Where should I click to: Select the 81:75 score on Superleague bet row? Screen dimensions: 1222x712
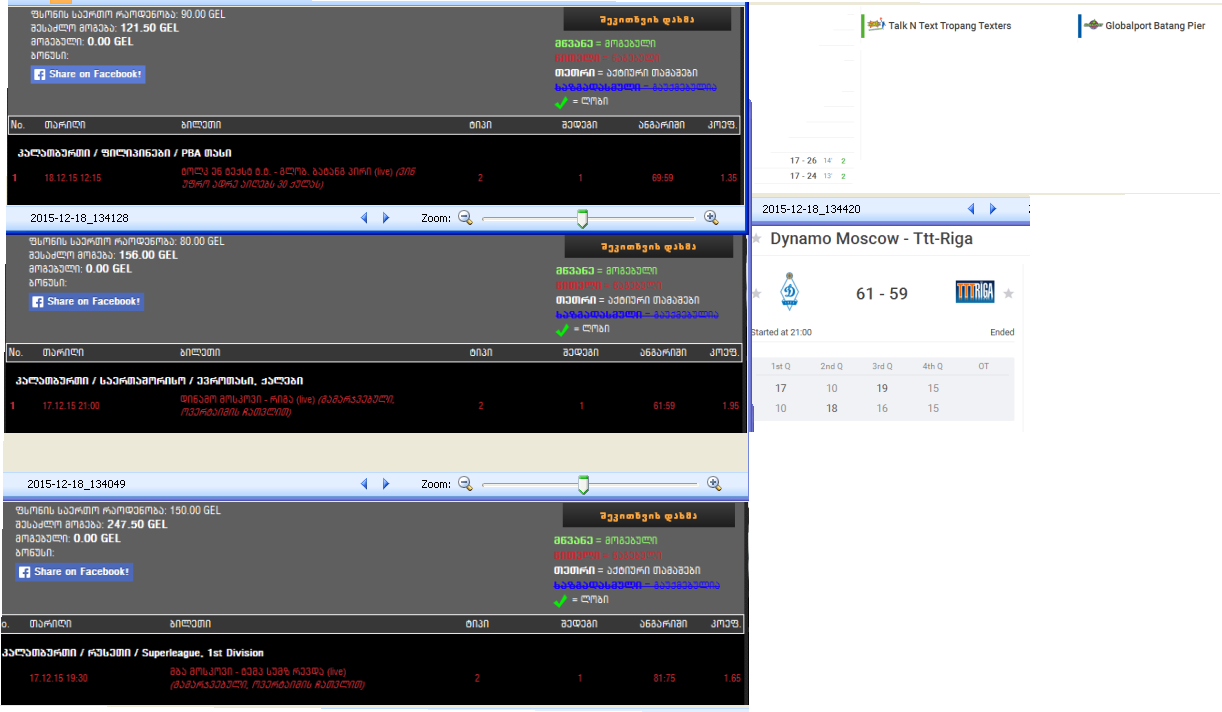(664, 678)
